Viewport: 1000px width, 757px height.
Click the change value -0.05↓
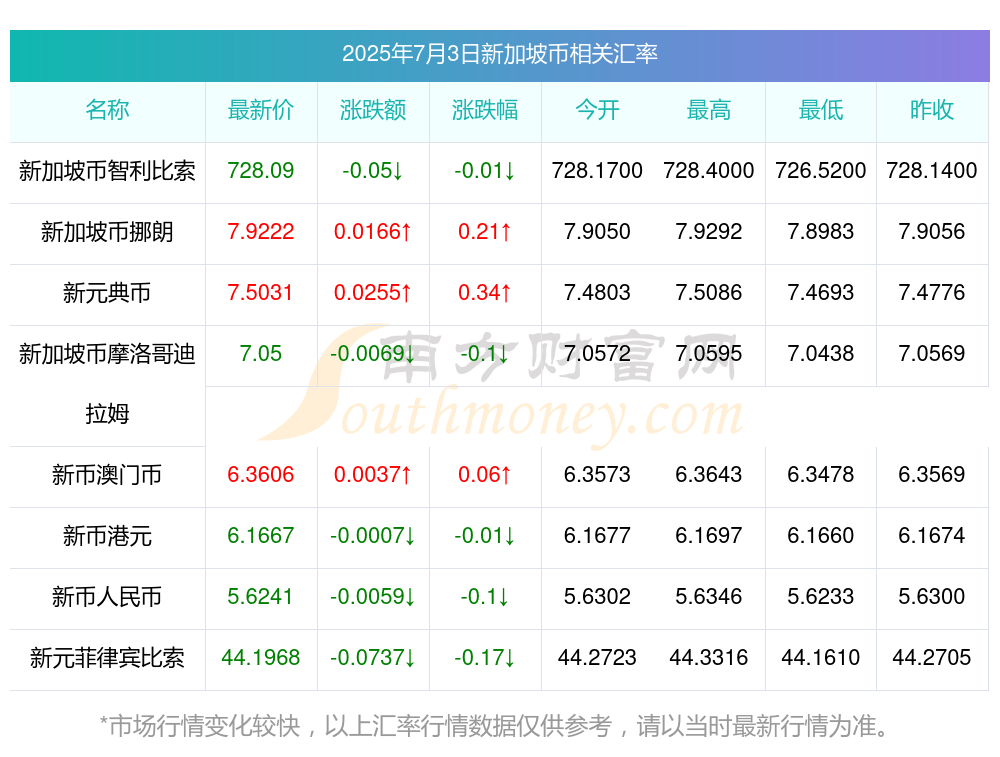372,171
